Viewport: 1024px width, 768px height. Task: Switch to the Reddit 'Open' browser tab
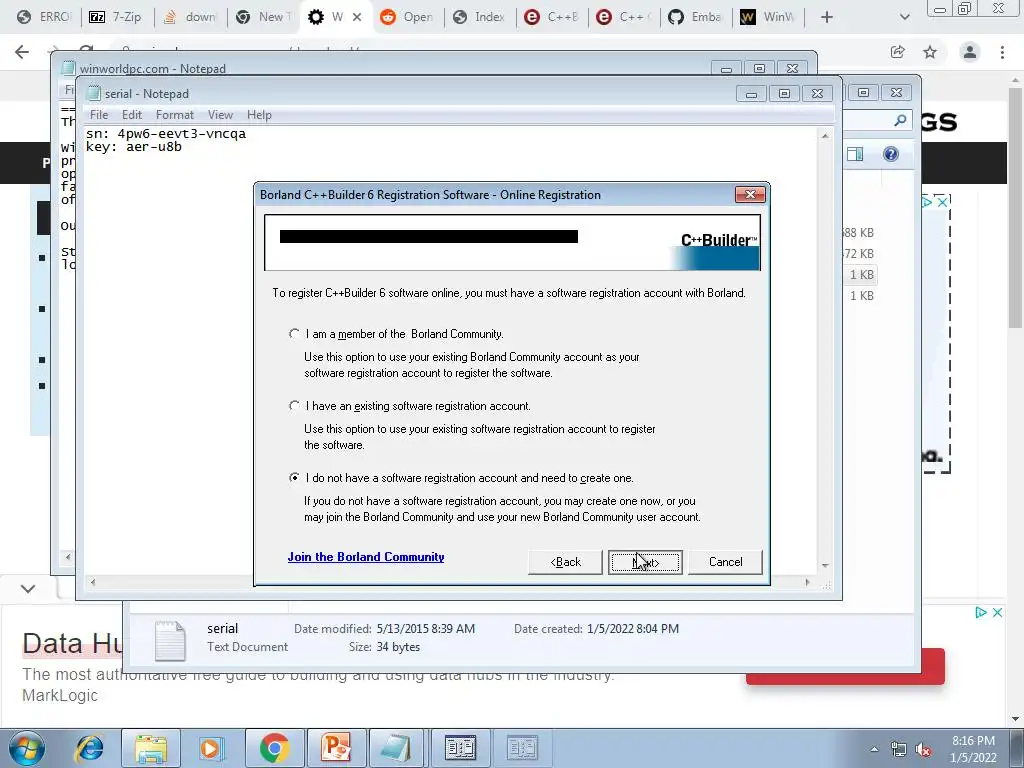pos(408,17)
